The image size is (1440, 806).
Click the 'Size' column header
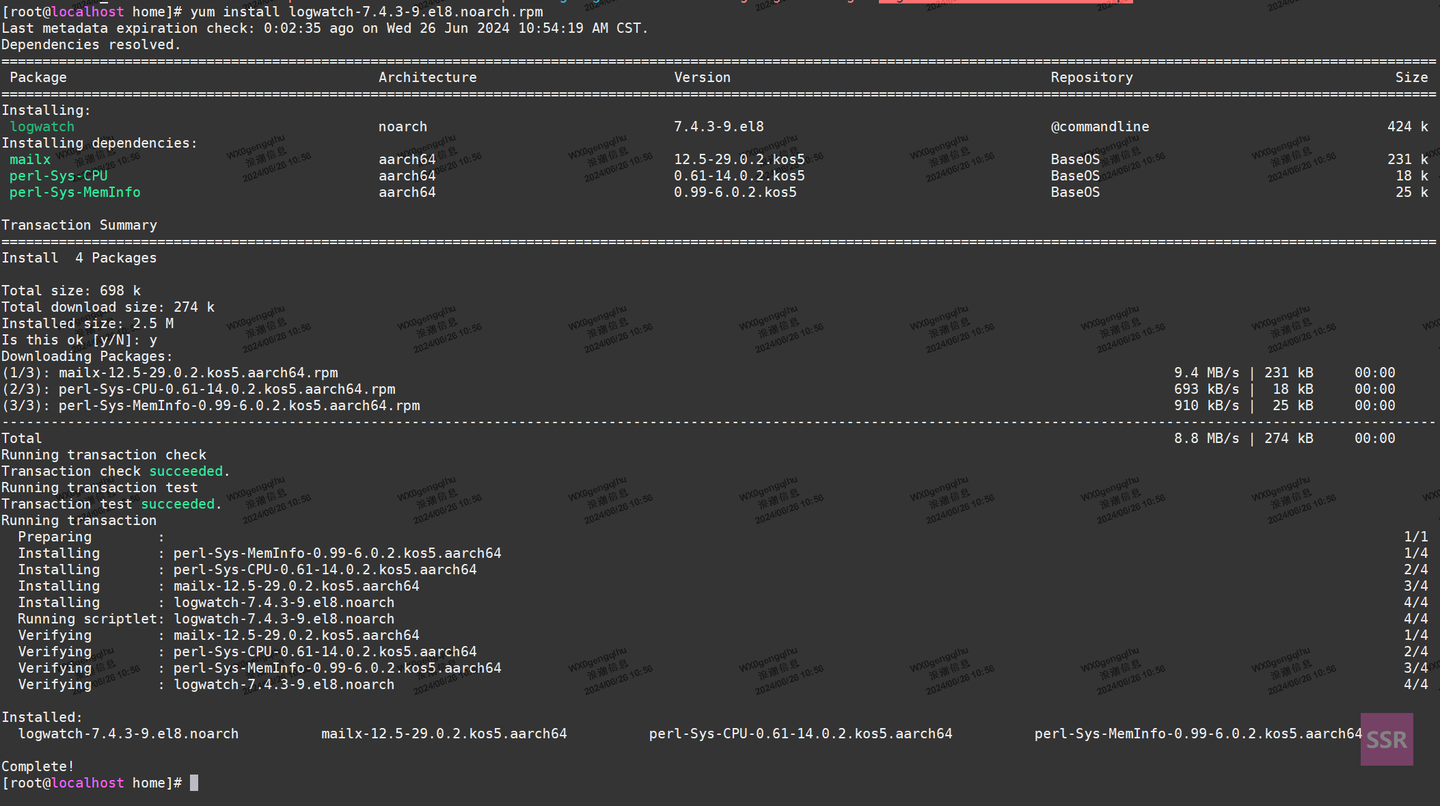(1412, 77)
